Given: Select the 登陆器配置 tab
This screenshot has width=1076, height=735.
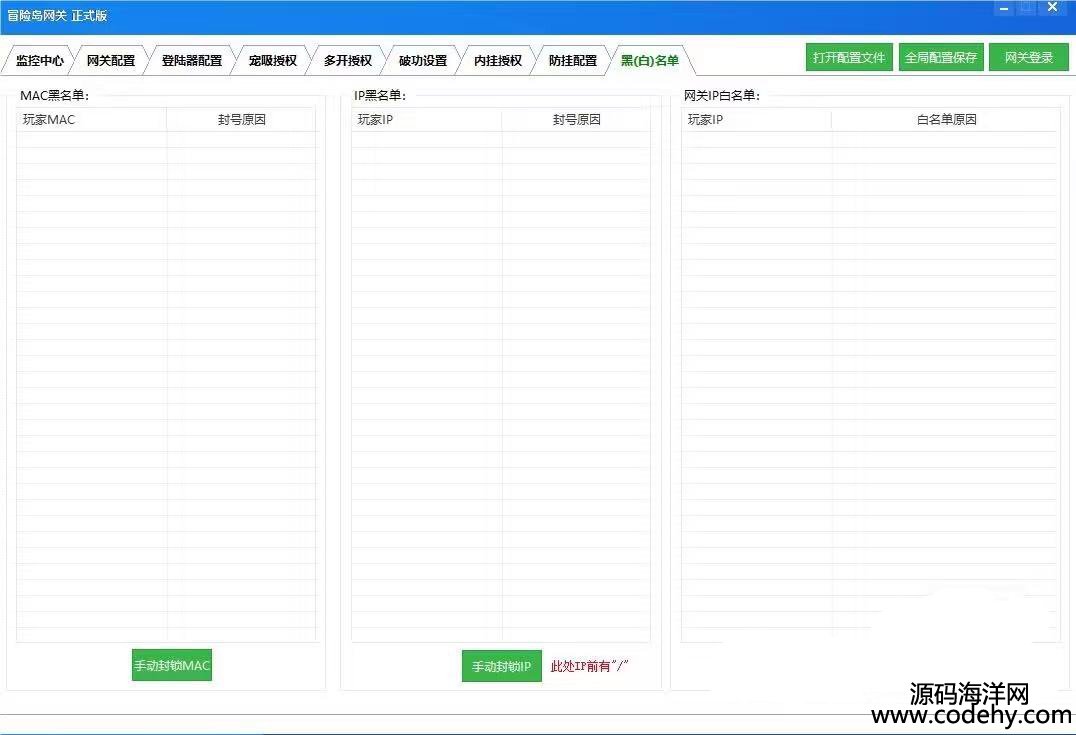Looking at the screenshot, I should (191, 60).
